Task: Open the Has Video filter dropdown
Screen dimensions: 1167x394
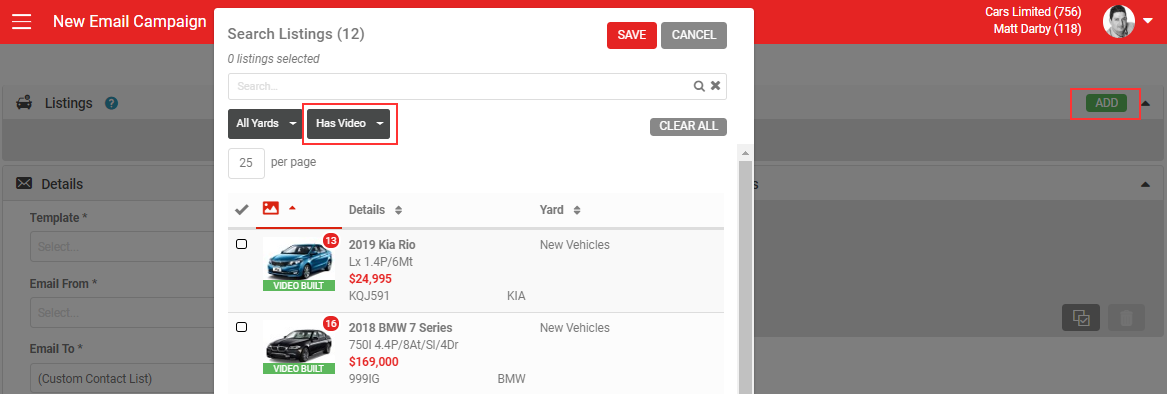Action: pos(348,124)
